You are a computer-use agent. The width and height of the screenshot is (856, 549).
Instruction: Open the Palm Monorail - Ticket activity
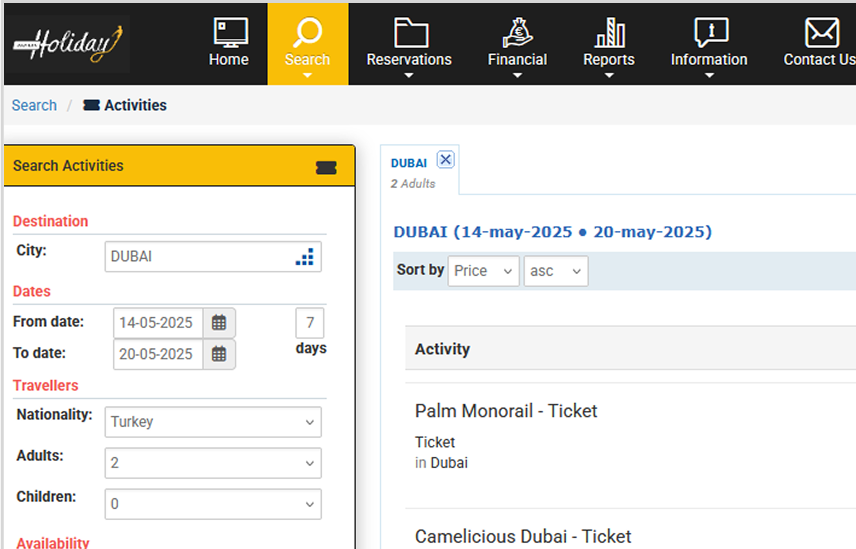click(506, 411)
